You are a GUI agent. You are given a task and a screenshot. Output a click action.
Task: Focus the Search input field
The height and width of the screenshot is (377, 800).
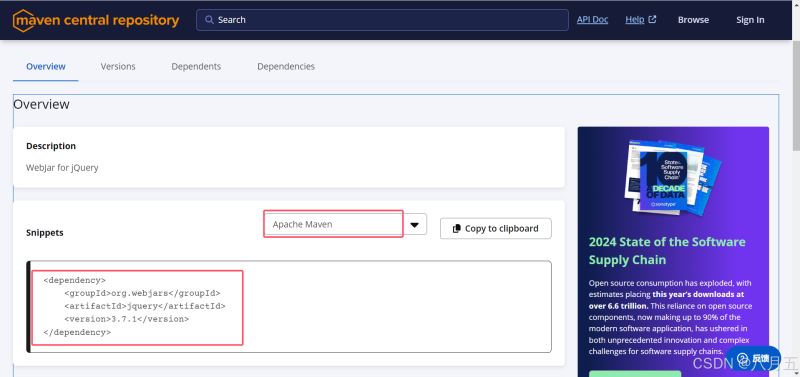[x=382, y=20]
